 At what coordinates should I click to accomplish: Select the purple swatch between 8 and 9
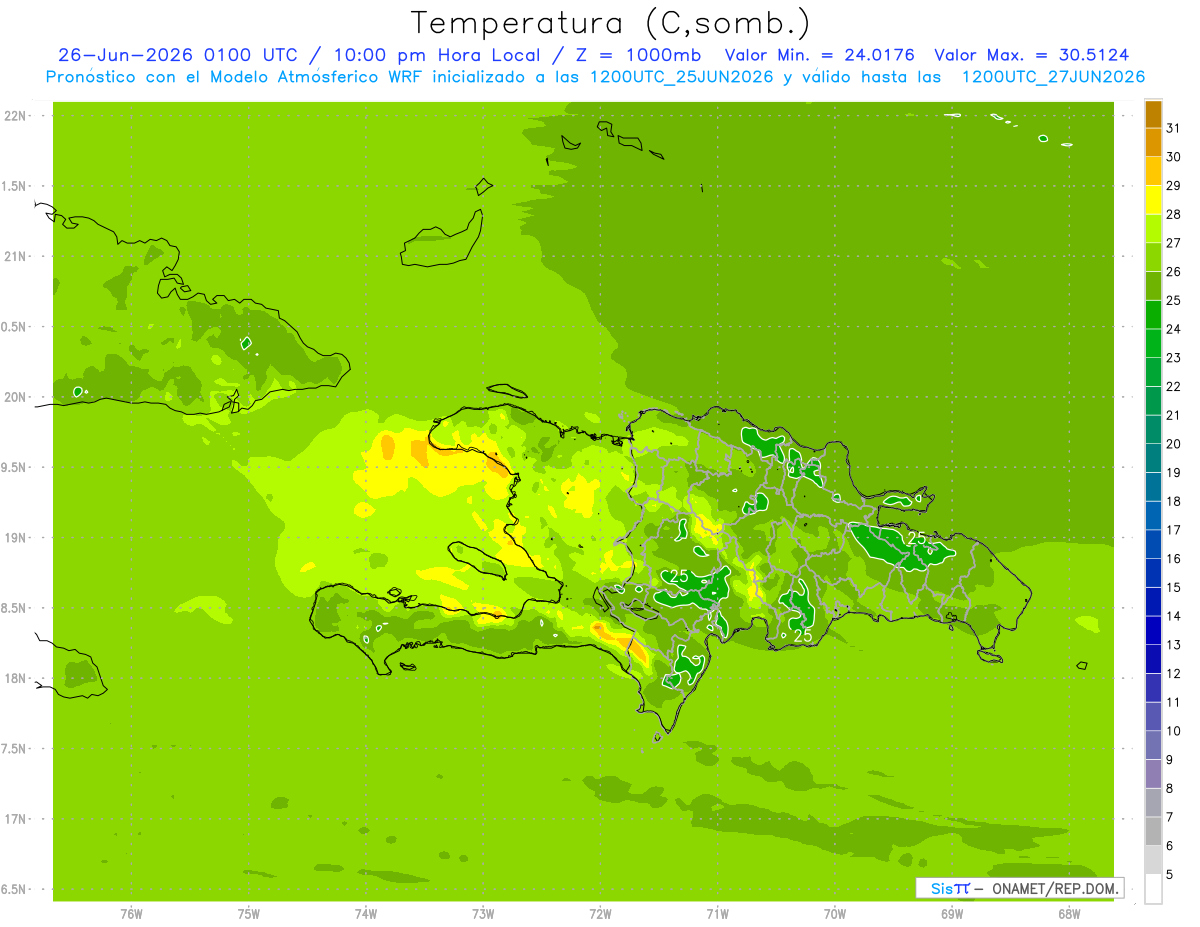tap(1153, 774)
